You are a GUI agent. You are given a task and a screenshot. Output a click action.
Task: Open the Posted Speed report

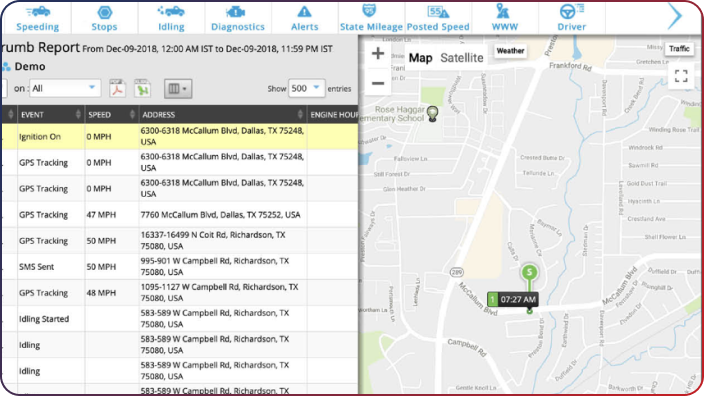(x=438, y=18)
